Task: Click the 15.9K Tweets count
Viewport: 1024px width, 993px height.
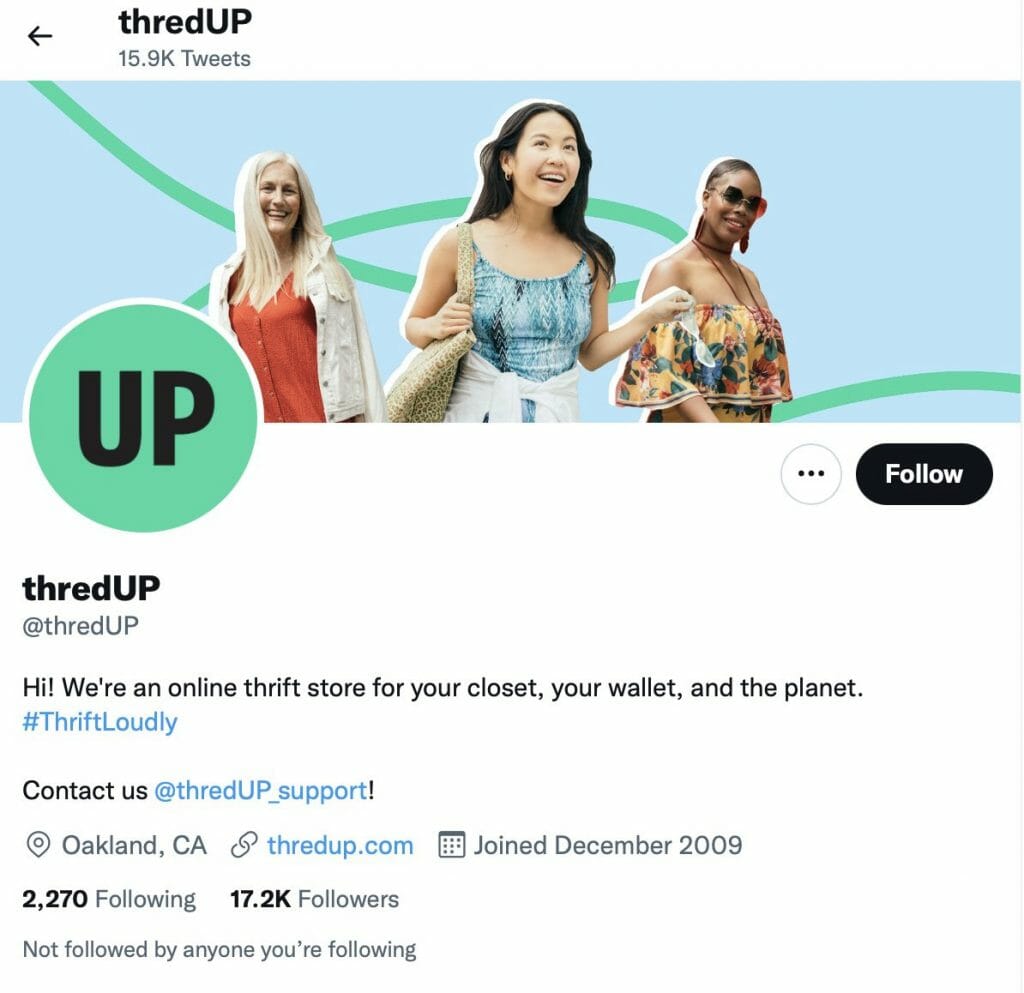Action: tap(184, 59)
